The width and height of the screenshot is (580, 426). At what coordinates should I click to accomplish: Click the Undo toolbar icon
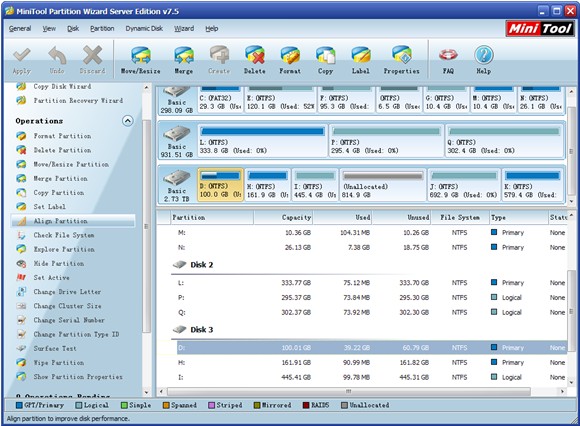[x=57, y=60]
